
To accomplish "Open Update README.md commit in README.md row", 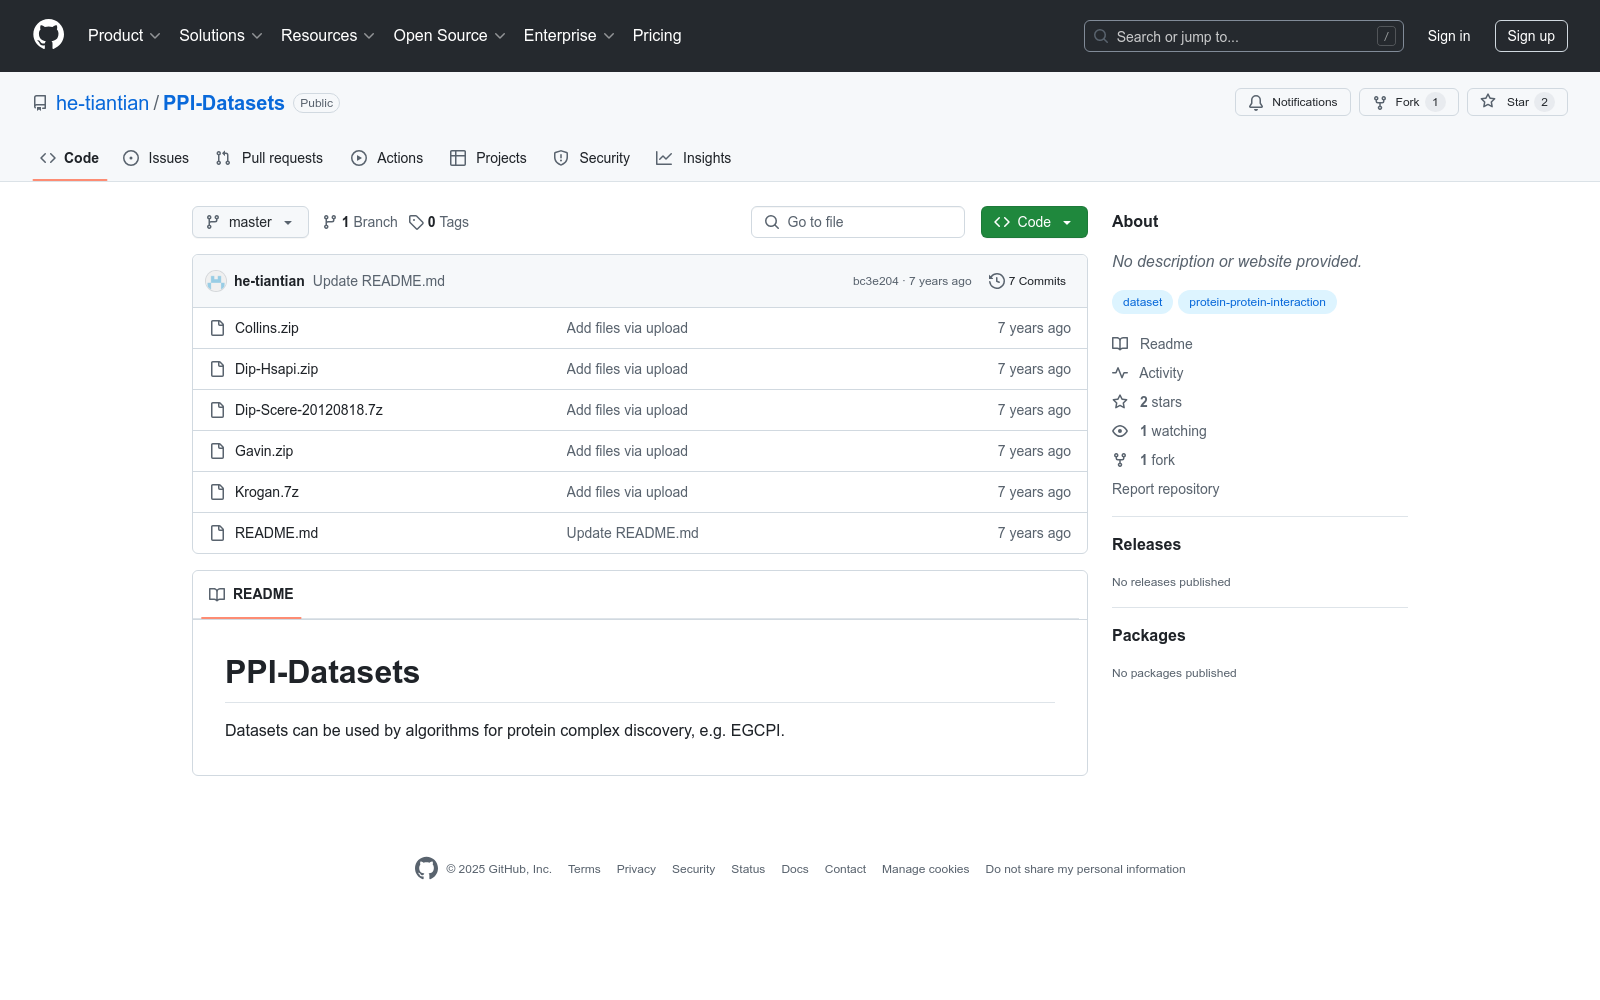I will [633, 533].
